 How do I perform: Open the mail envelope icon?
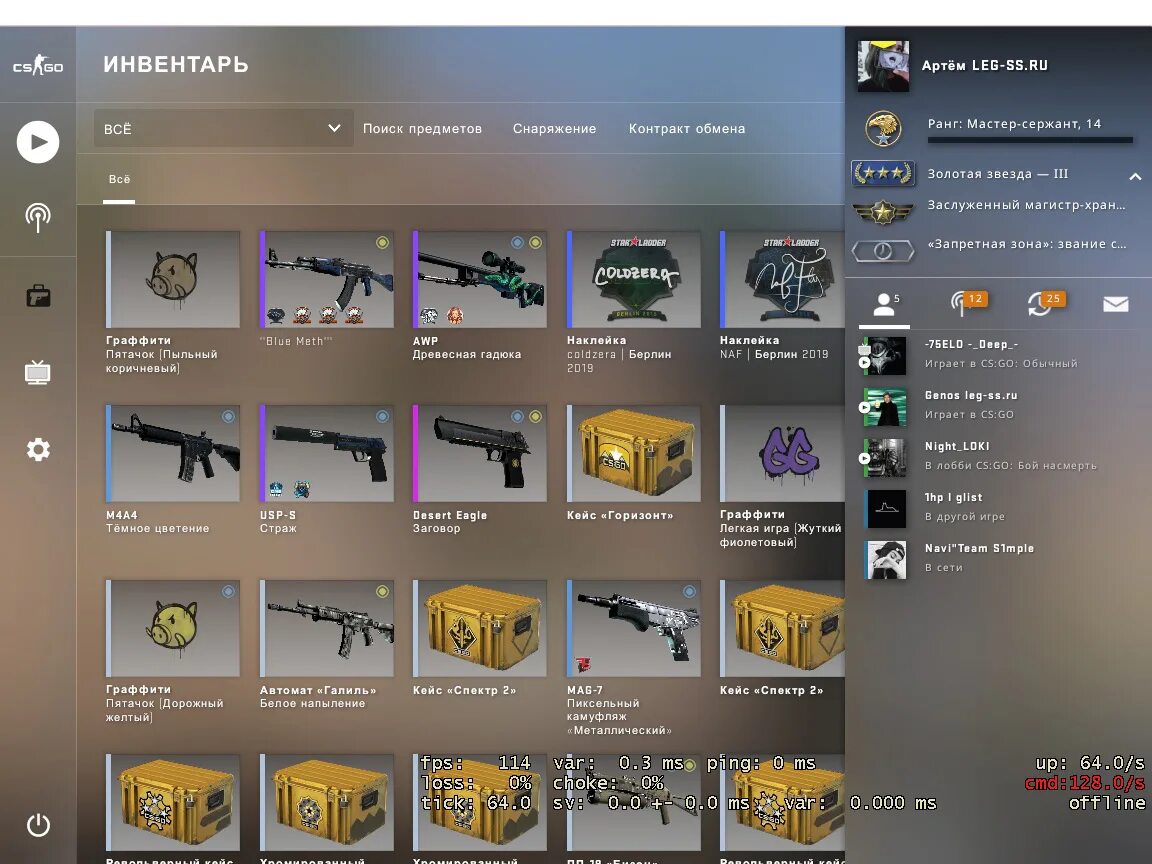pos(1115,303)
